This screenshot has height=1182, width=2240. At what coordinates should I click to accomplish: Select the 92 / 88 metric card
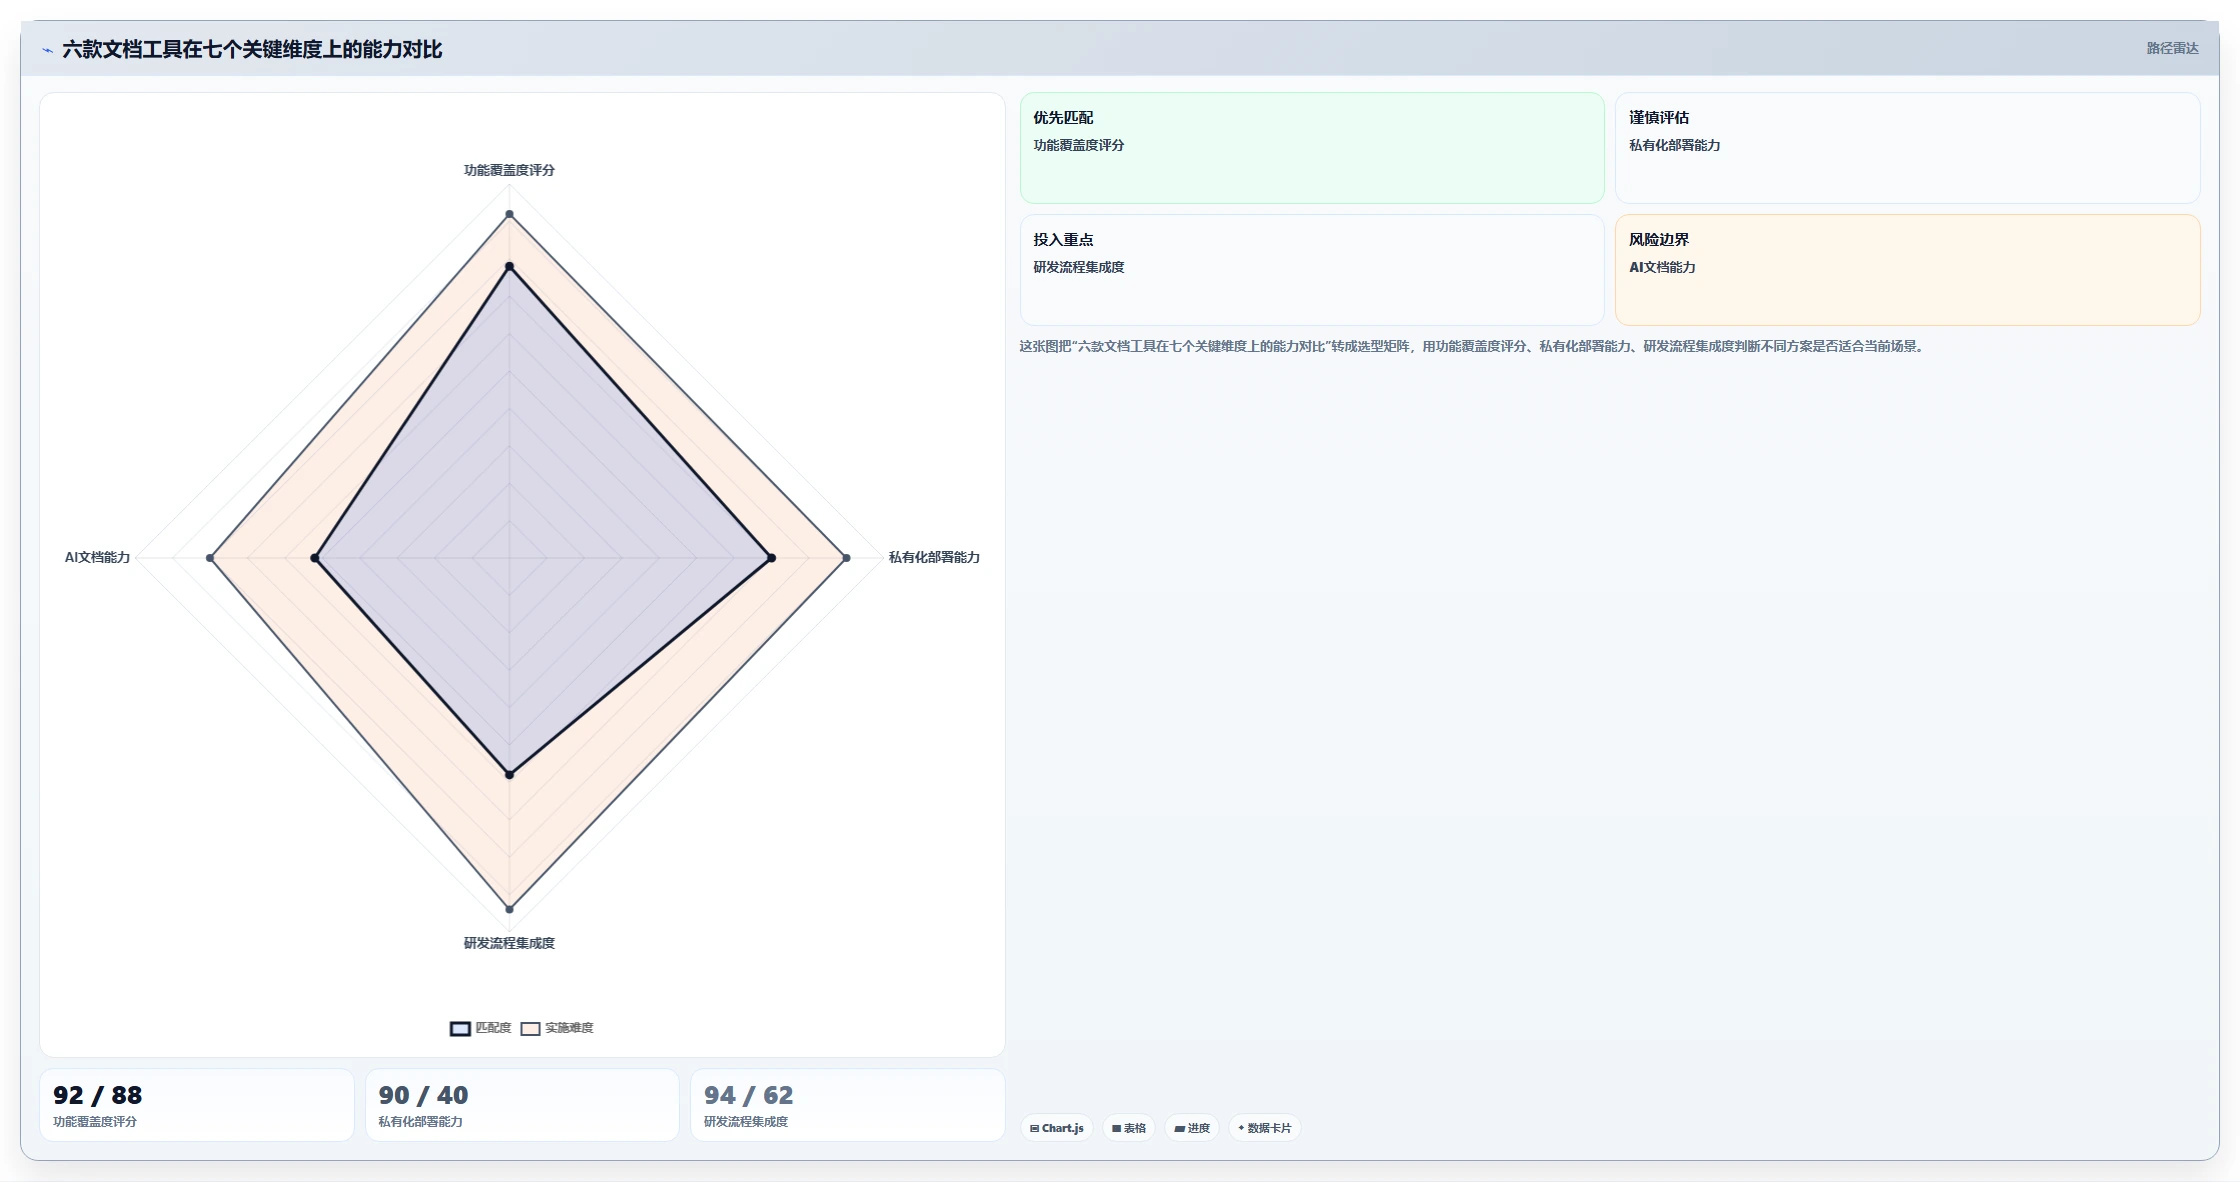197,1105
